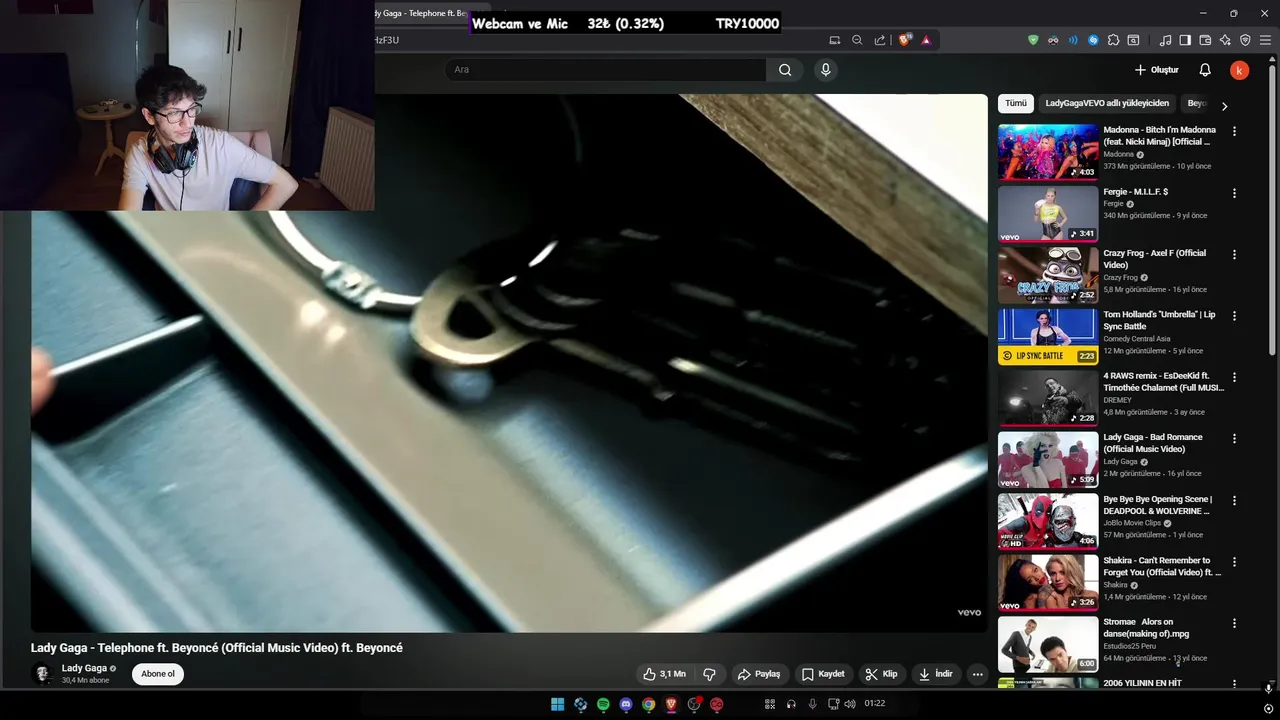Select the partially visible Beyoncé chip
This screenshot has height=720, width=1280.
pos(1196,103)
